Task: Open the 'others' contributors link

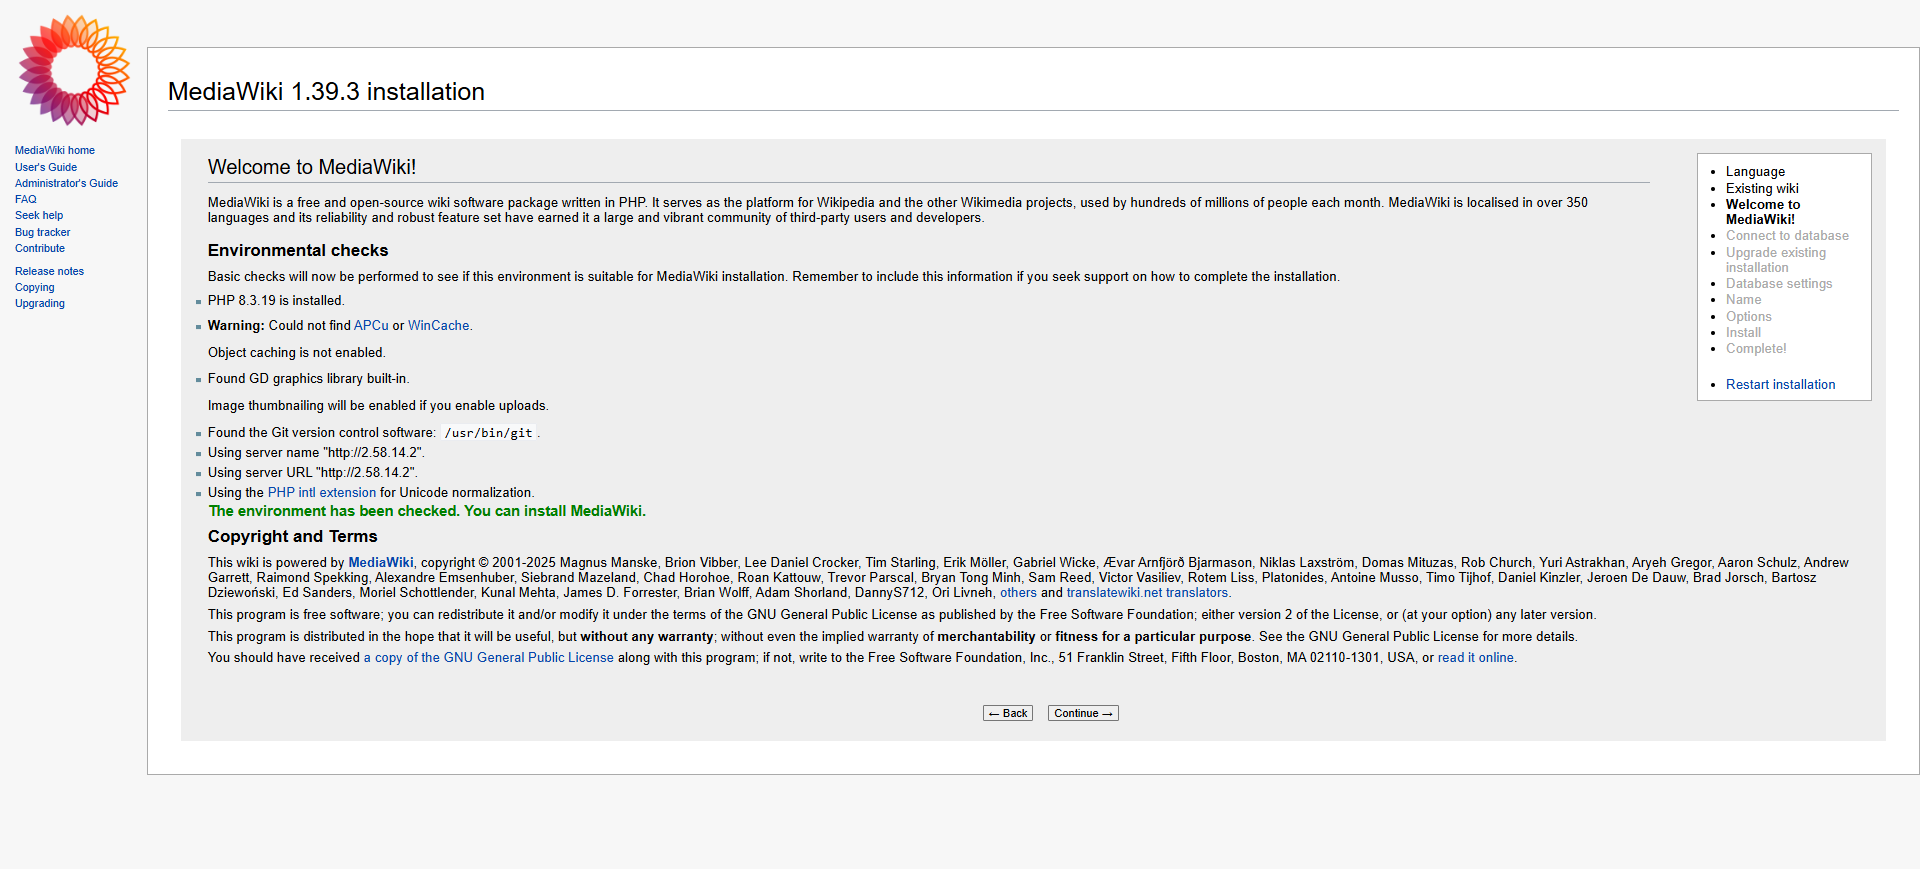Action: tap(1019, 593)
